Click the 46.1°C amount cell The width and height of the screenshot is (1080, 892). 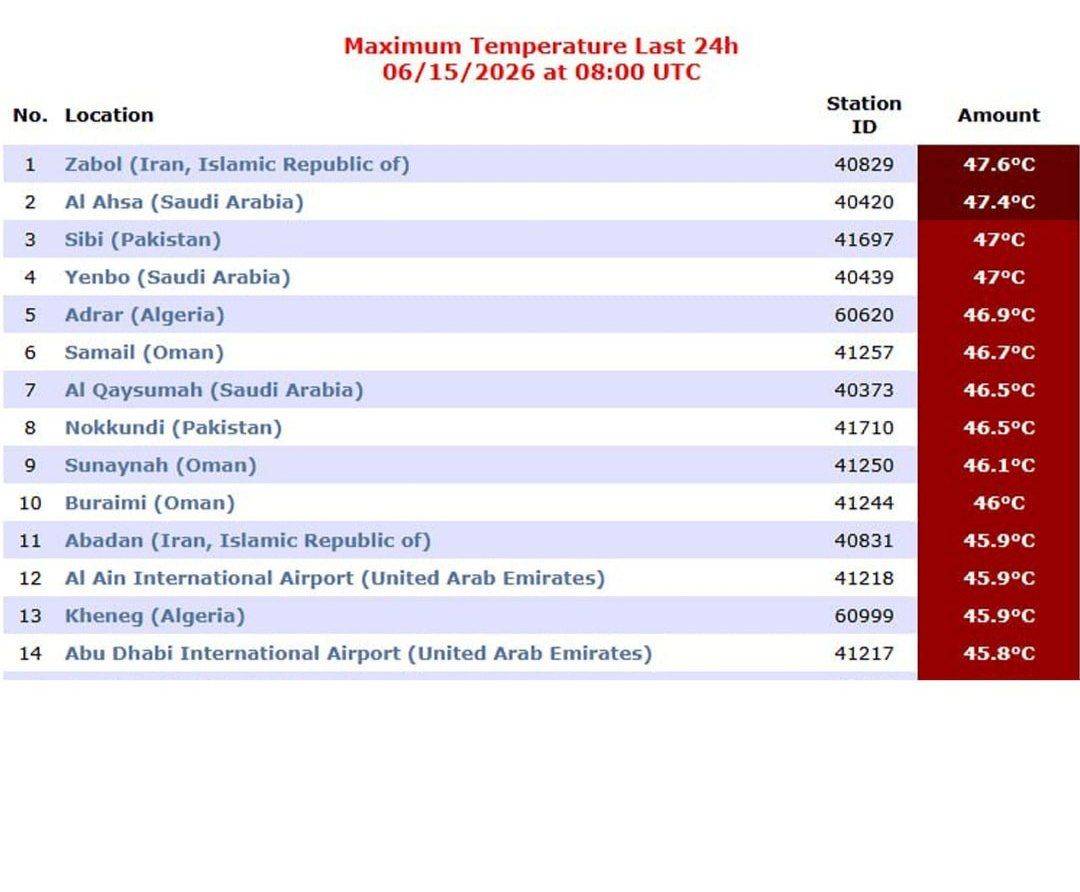click(x=999, y=465)
